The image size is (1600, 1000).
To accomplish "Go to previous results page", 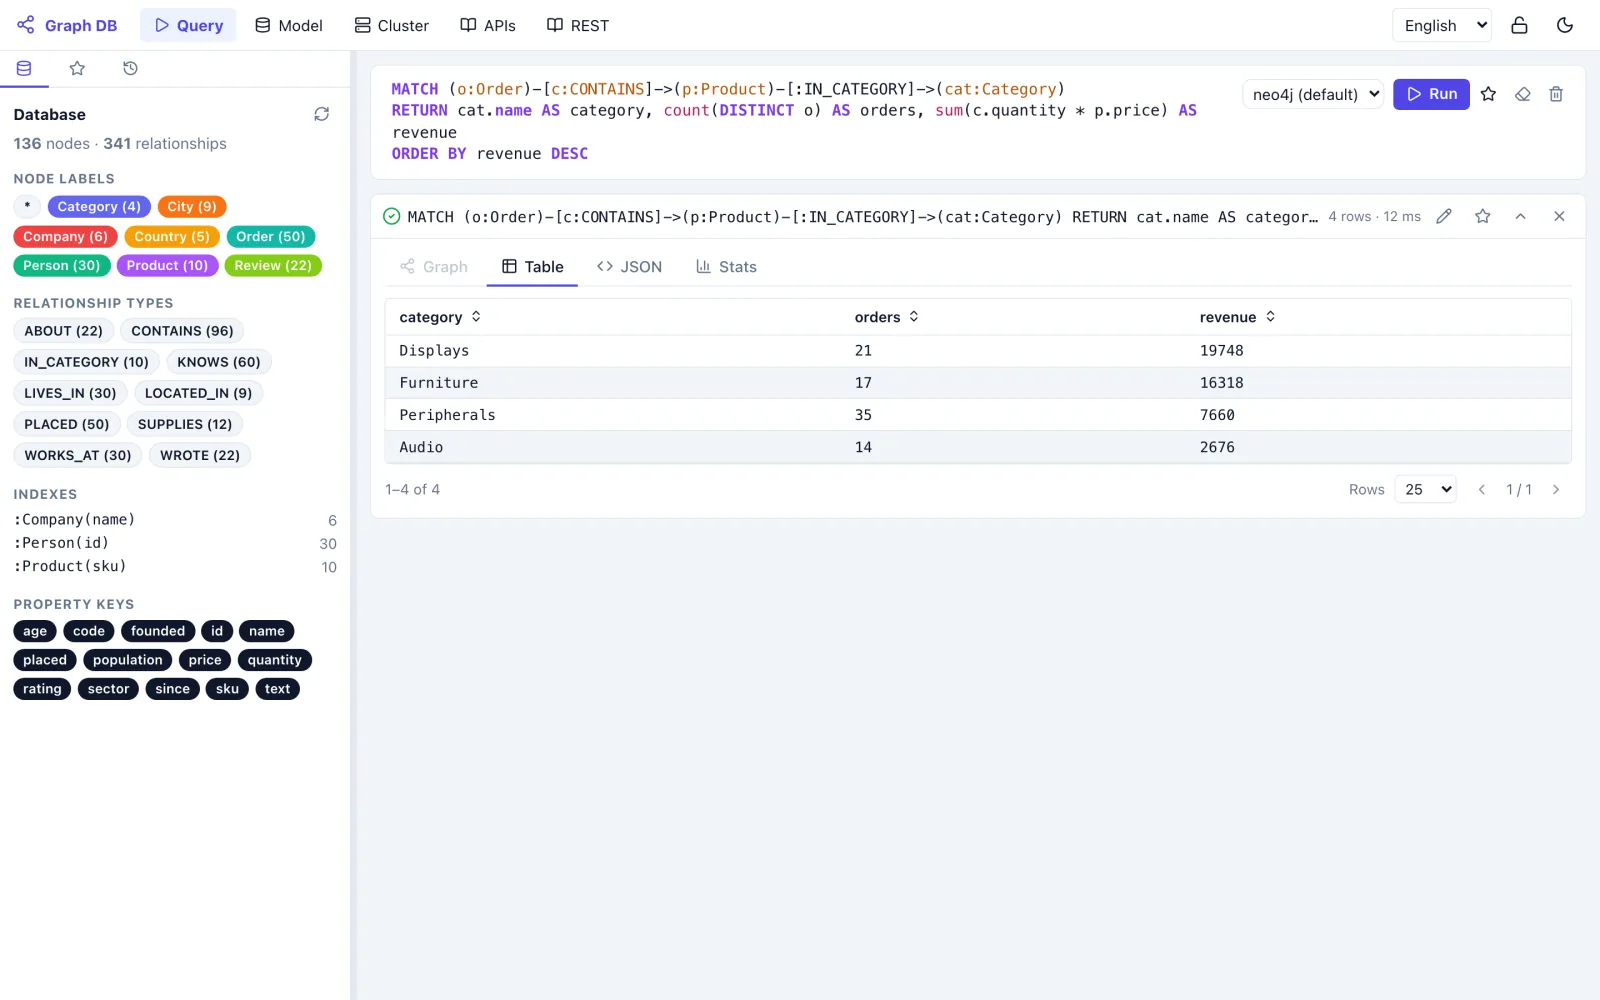I will (1482, 489).
